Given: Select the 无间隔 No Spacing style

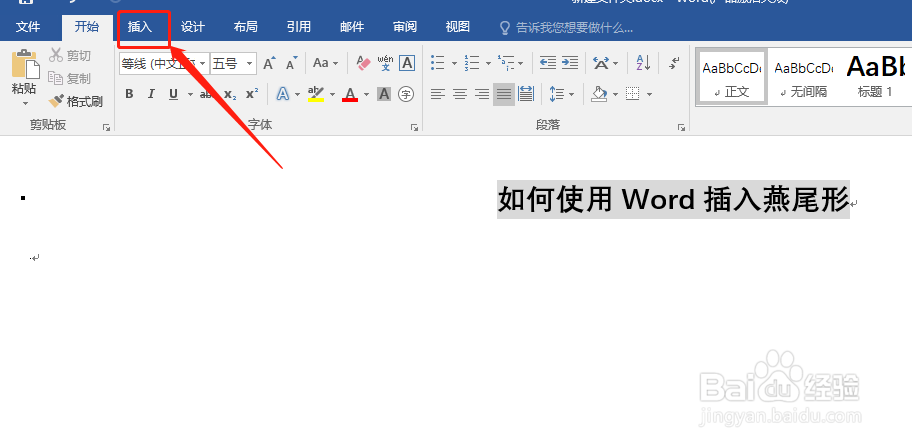Looking at the screenshot, I should coord(803,76).
